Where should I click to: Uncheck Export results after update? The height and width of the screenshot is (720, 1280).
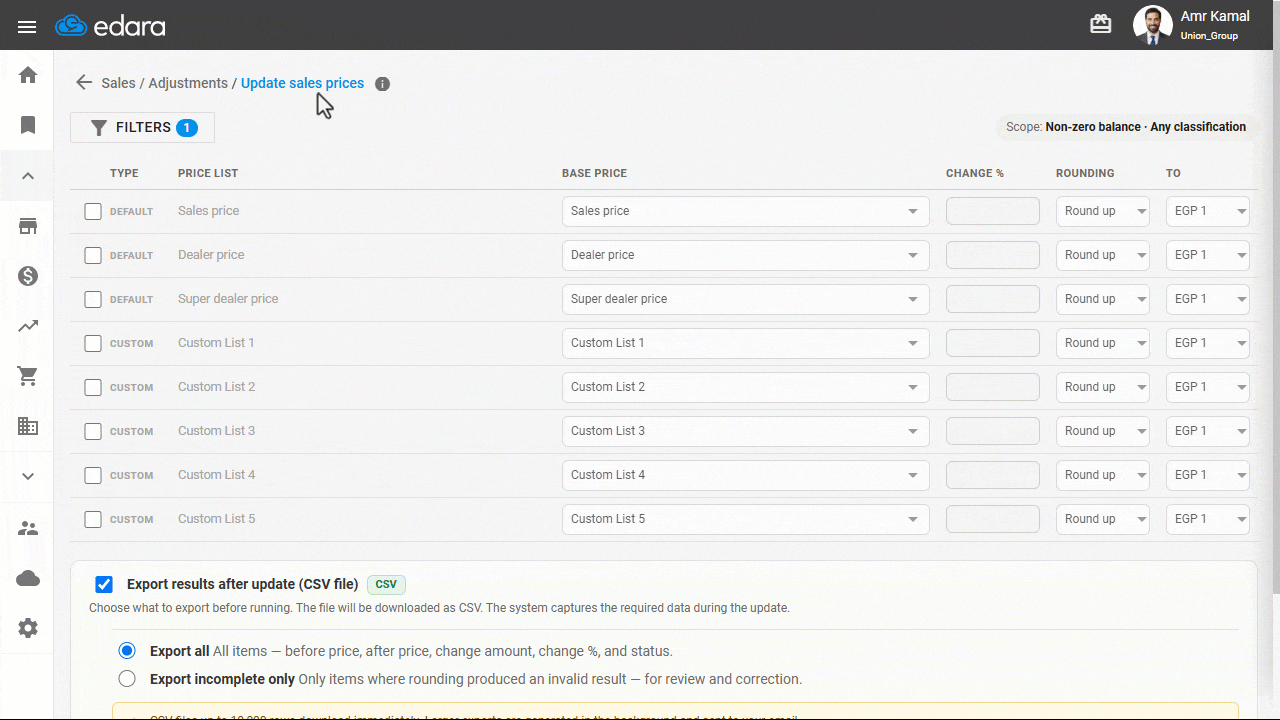pos(104,585)
